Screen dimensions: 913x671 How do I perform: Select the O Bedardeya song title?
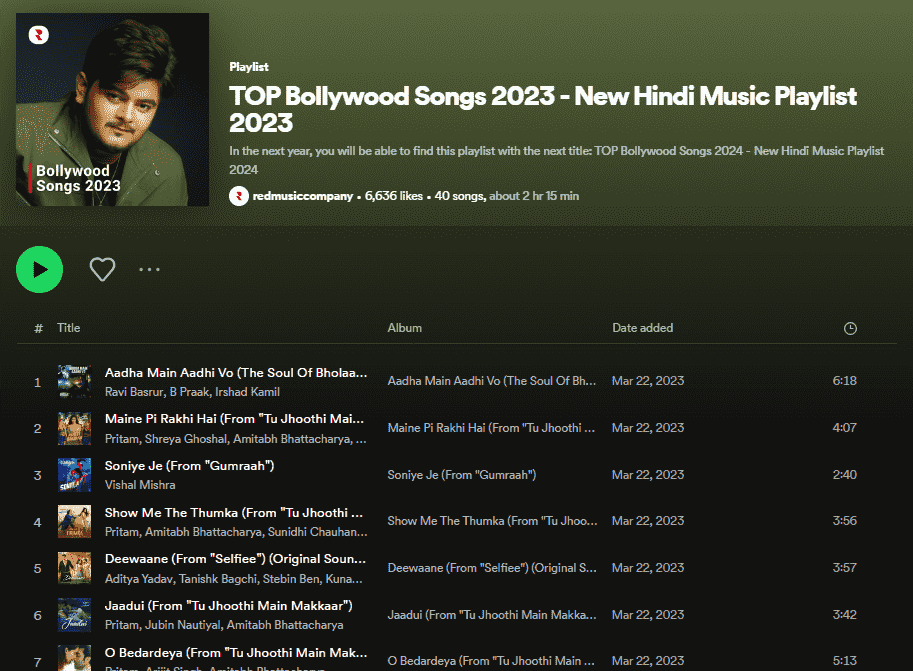(236, 653)
